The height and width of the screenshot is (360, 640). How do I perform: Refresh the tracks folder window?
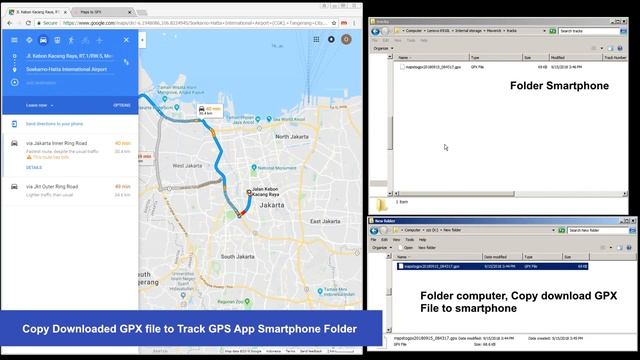552,31
